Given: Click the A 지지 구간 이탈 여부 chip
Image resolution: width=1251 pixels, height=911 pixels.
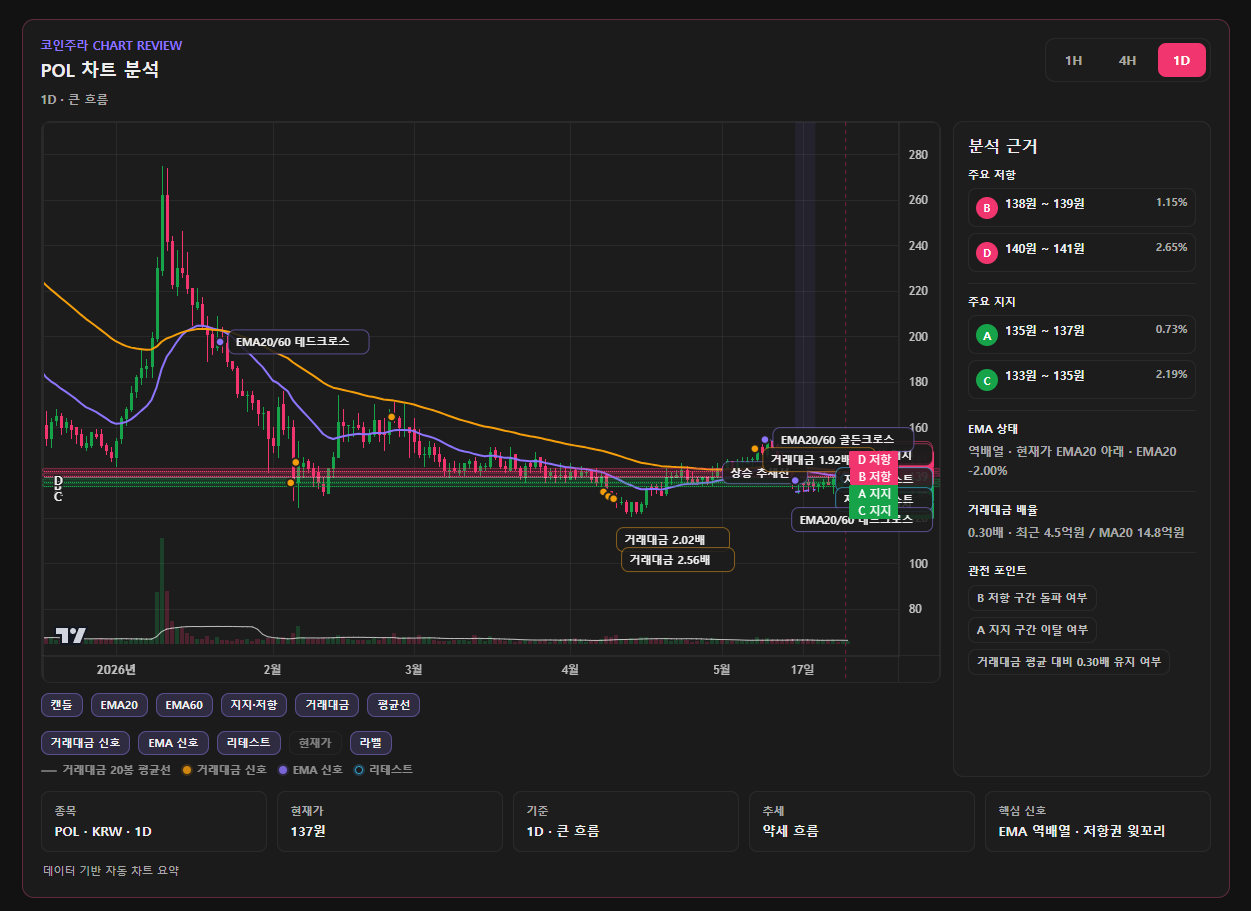Looking at the screenshot, I should coord(1033,630).
